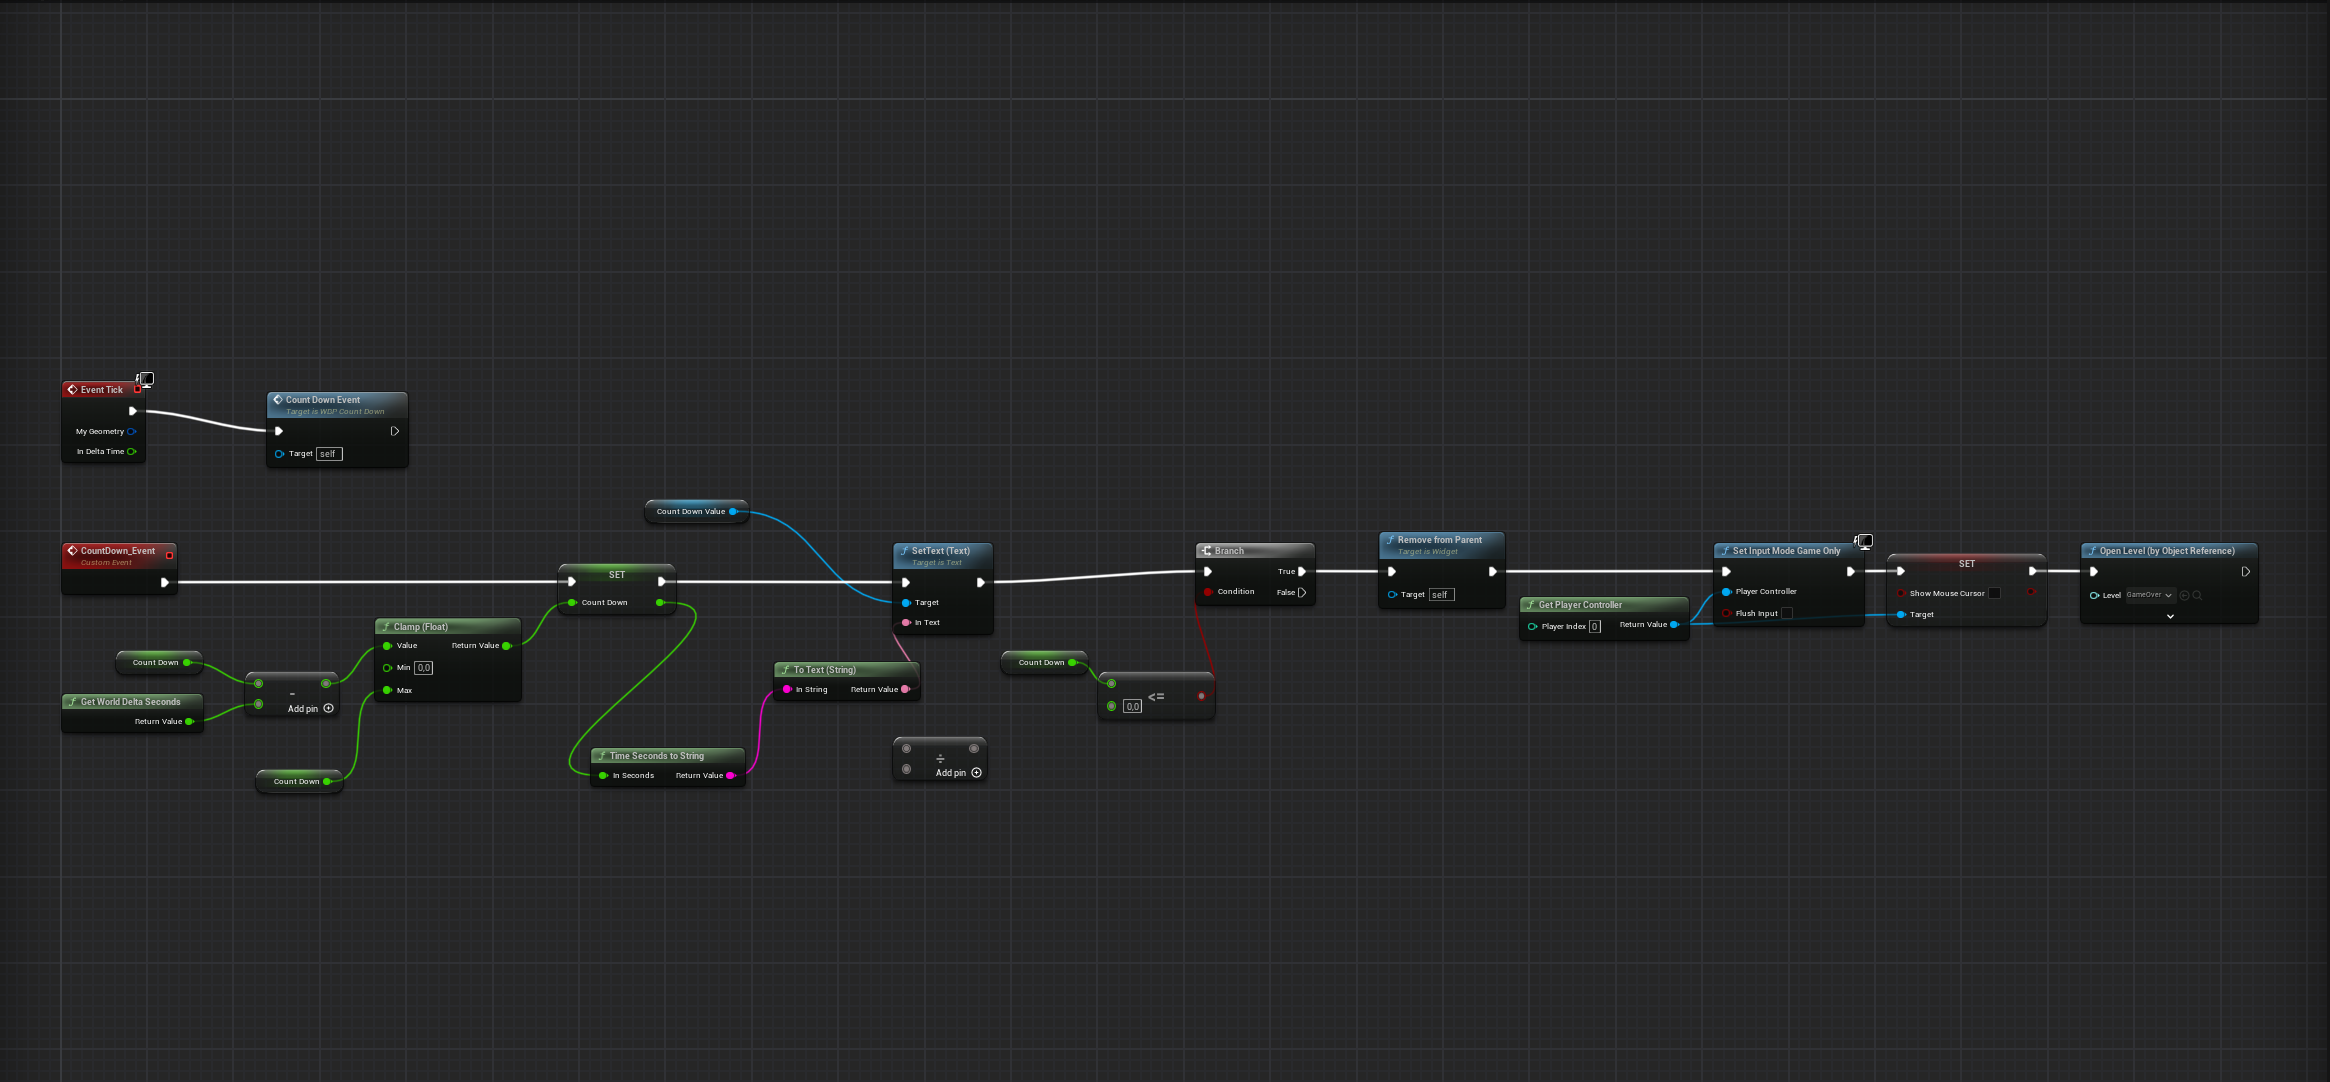Toggle the Flush Input checkbox
Image resolution: width=2330 pixels, height=1082 pixels.
tap(1787, 613)
